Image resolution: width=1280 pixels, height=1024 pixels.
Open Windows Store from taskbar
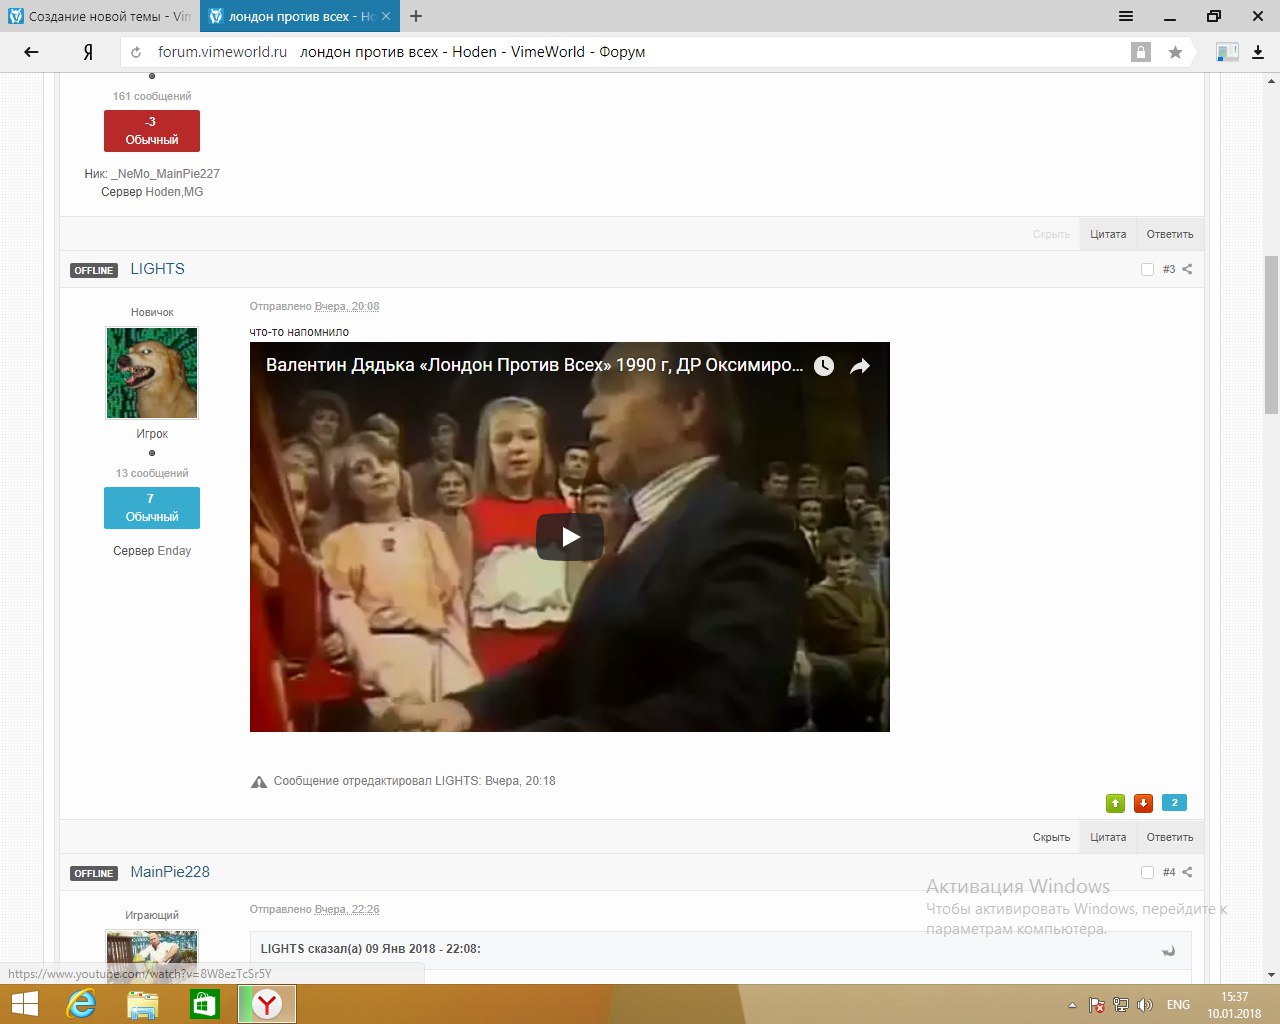click(x=205, y=1004)
